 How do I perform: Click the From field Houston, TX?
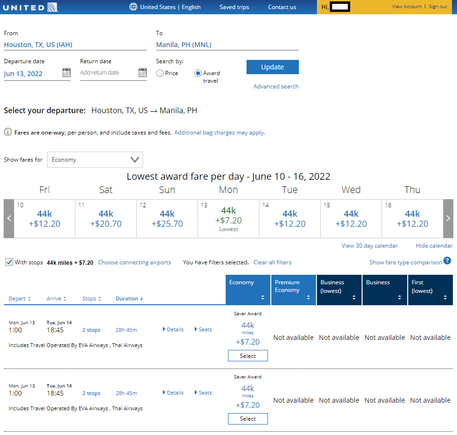75,45
